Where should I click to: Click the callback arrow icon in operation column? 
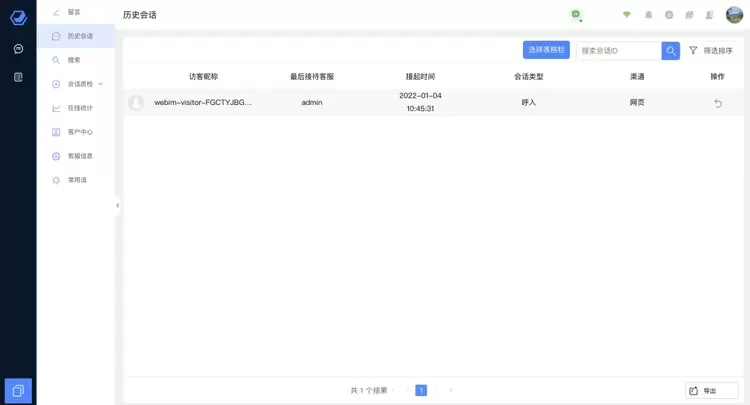pos(717,103)
